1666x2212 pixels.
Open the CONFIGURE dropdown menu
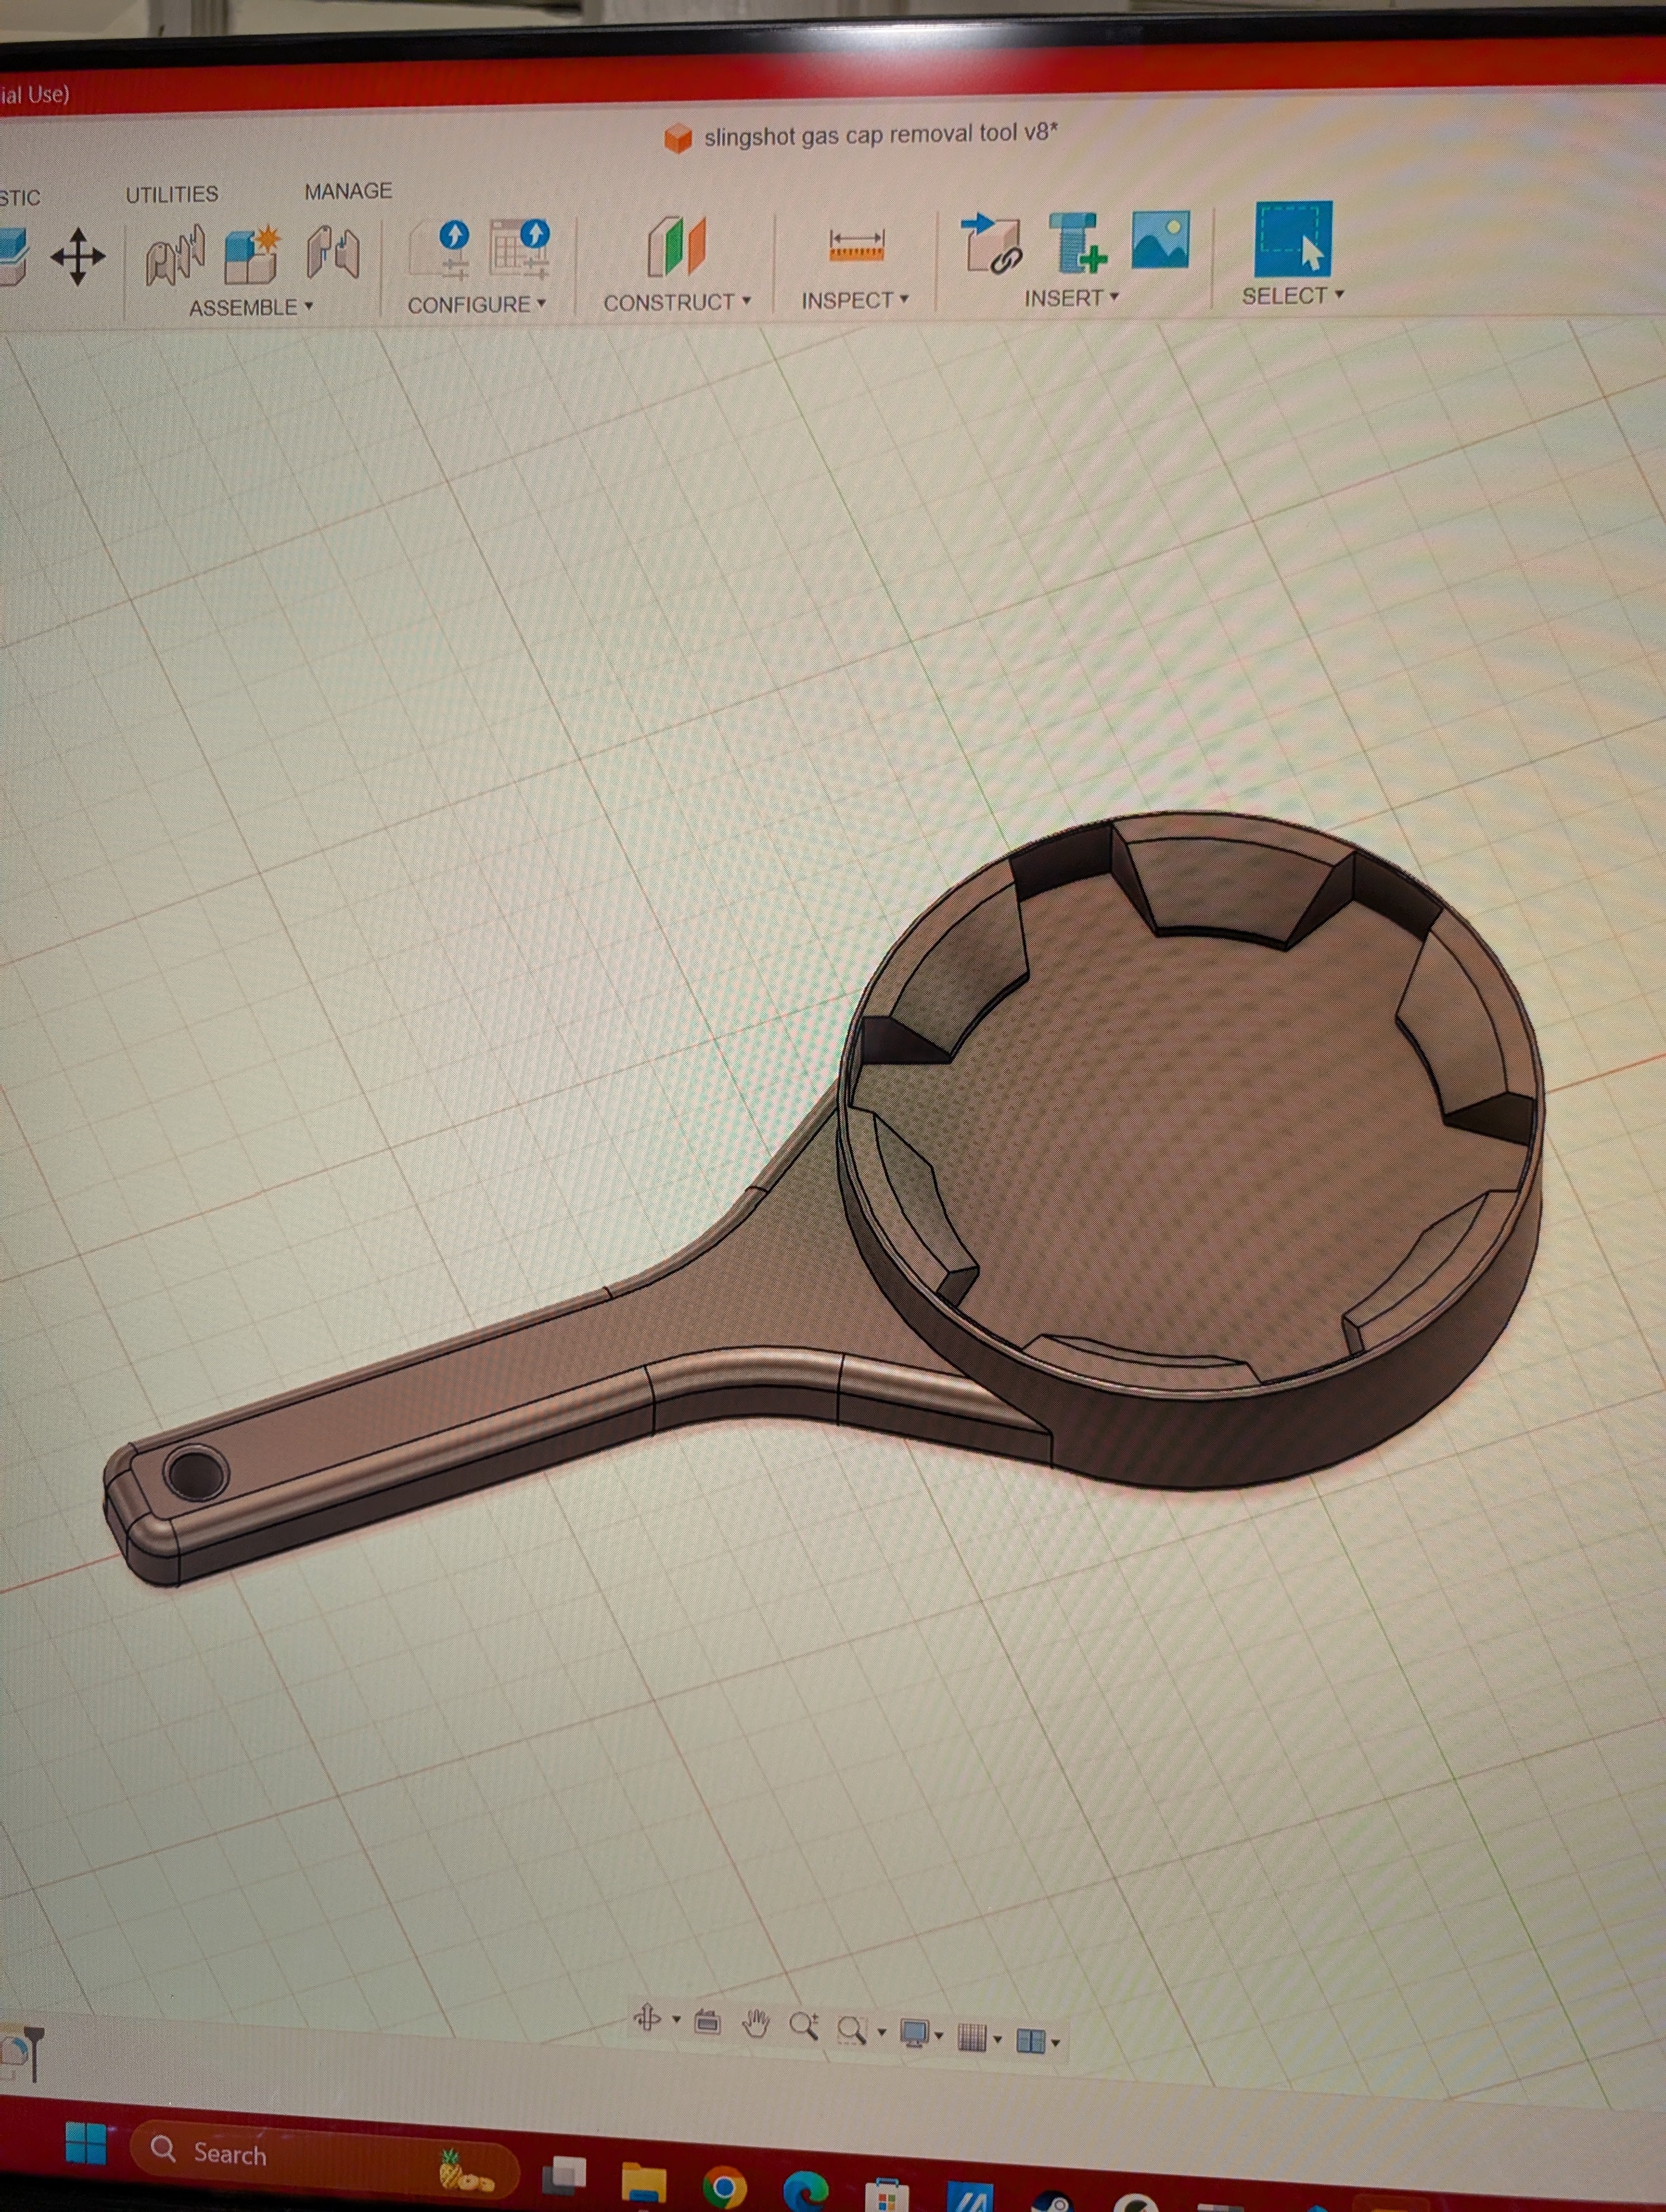click(x=476, y=304)
